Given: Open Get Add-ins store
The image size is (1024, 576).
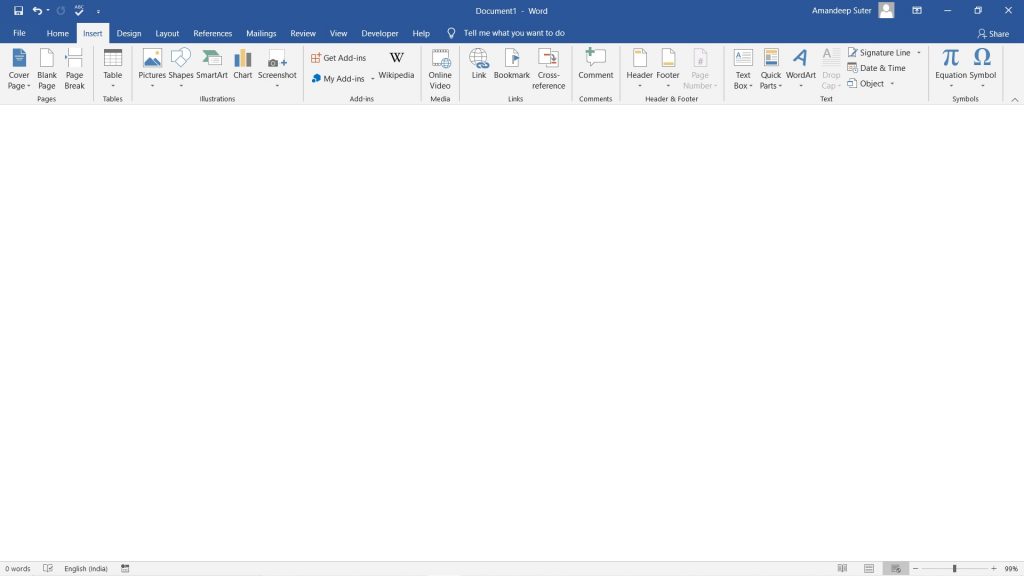Looking at the screenshot, I should click(x=338, y=57).
